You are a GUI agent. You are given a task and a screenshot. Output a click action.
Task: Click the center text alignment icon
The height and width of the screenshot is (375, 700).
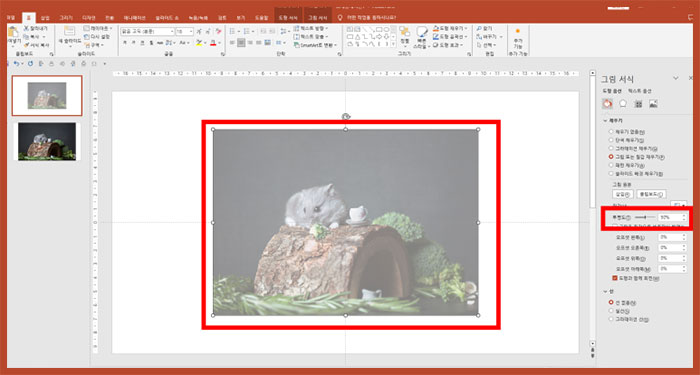(241, 42)
